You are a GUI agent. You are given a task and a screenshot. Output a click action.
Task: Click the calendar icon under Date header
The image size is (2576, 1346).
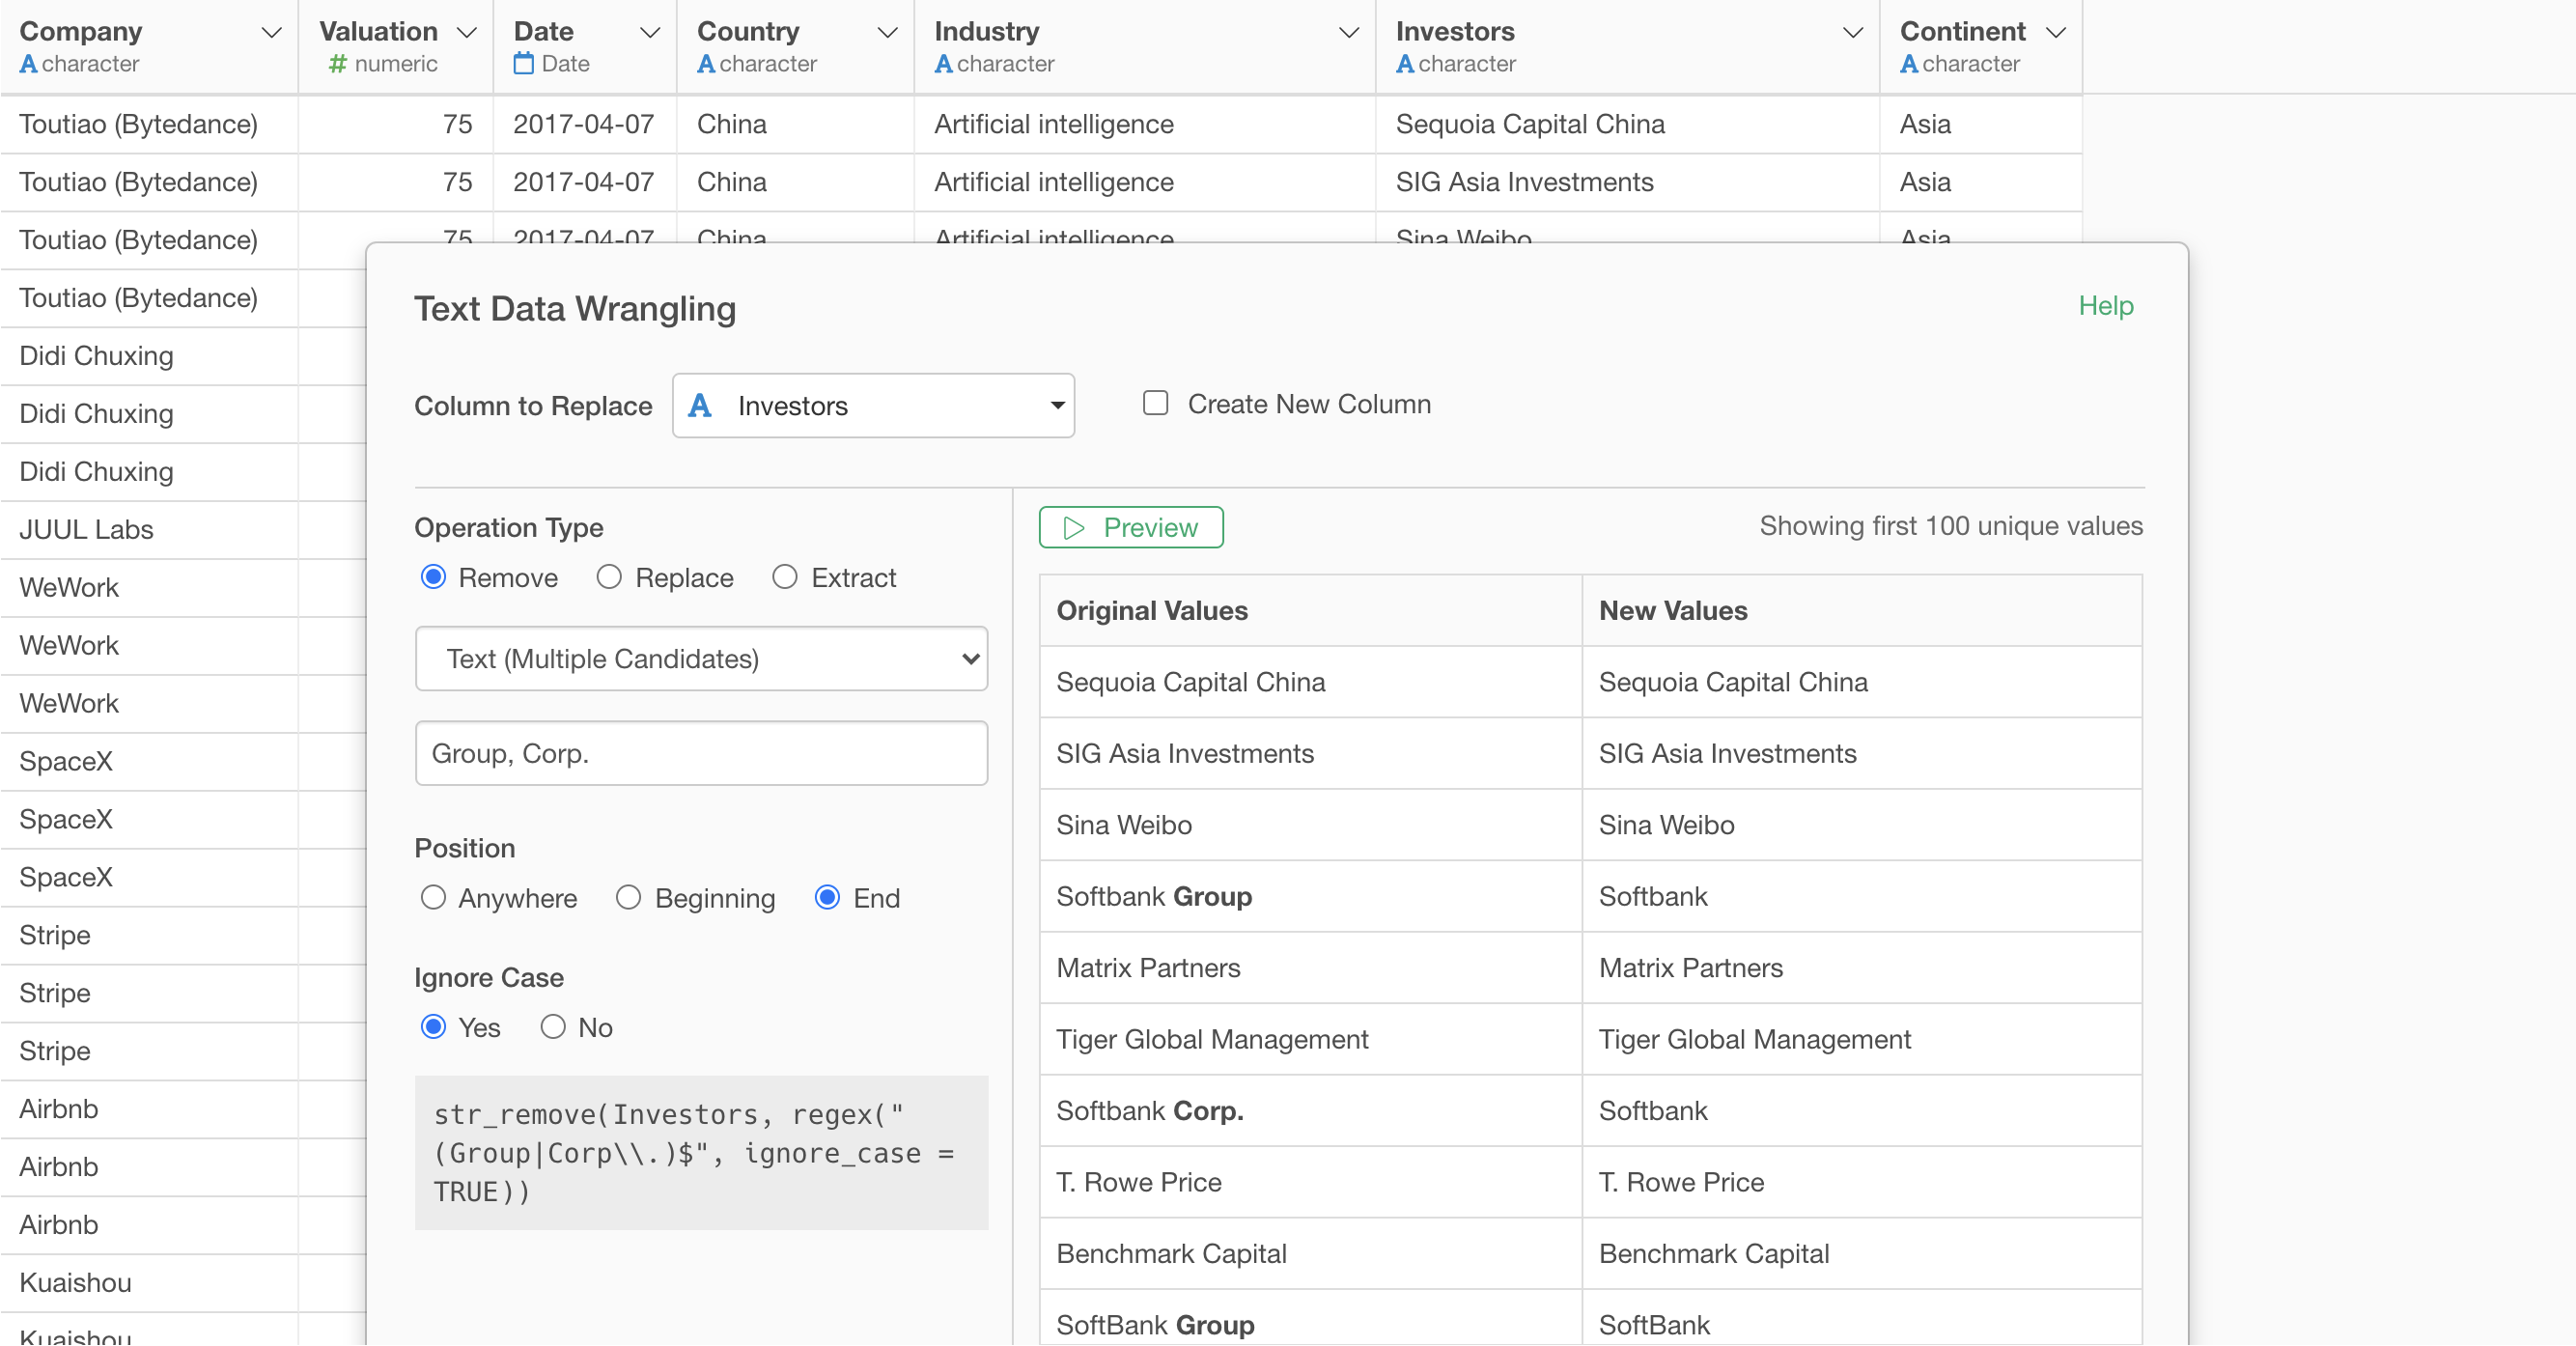point(523,64)
